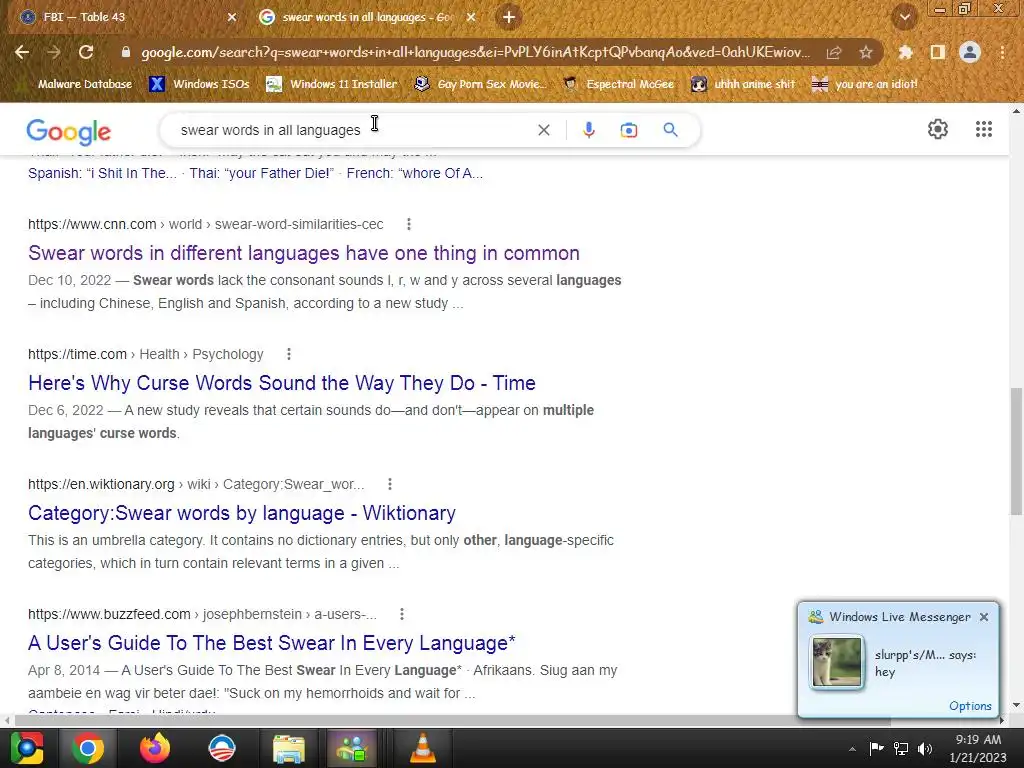
Task: Open more options for Wiktionary result
Action: click(390, 484)
